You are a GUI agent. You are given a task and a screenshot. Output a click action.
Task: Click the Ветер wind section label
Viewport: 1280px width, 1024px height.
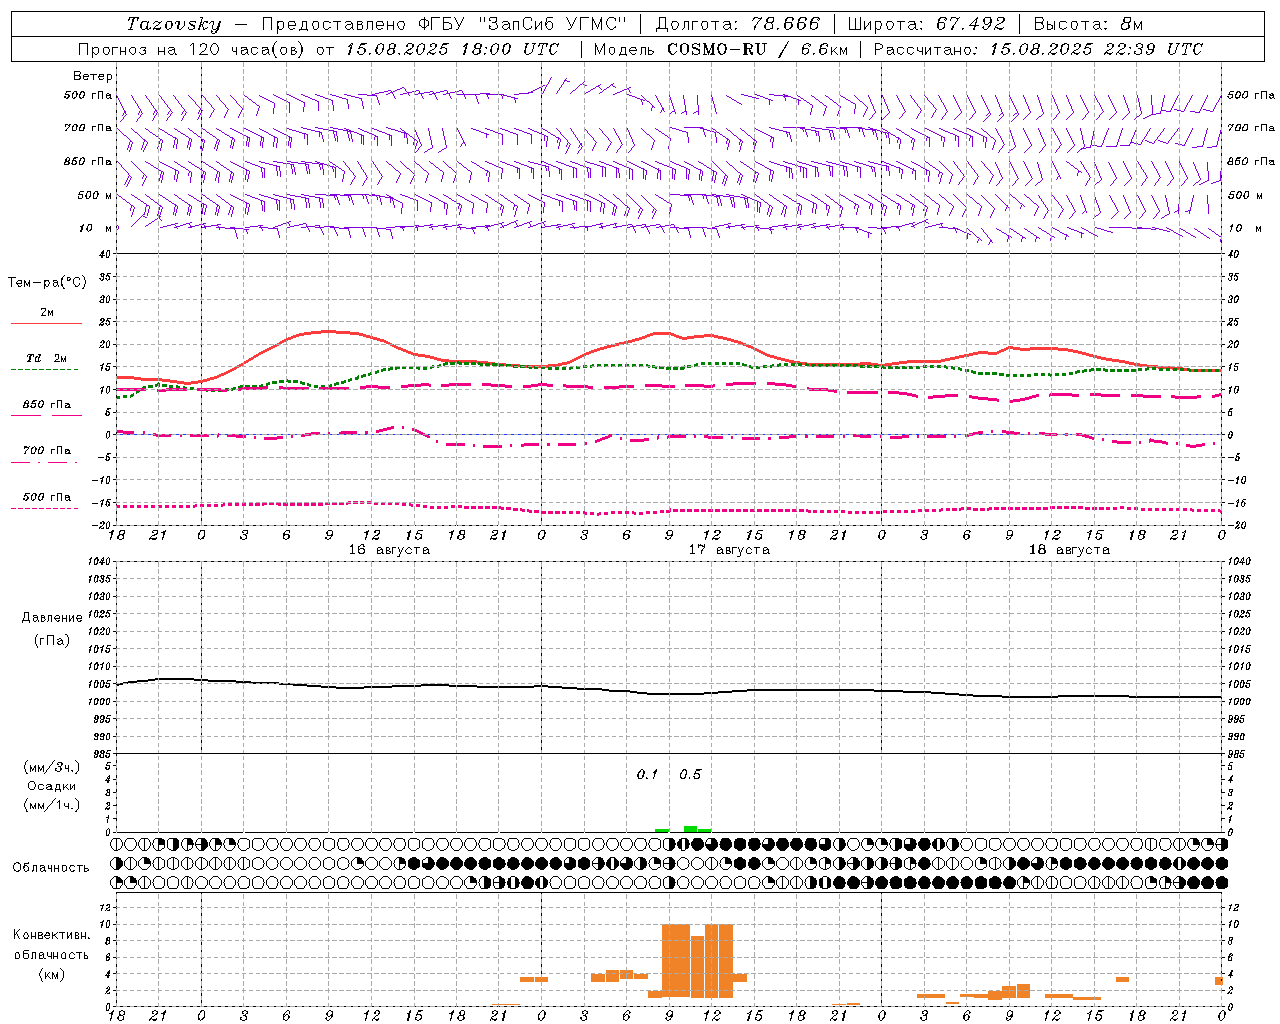pos(93,76)
